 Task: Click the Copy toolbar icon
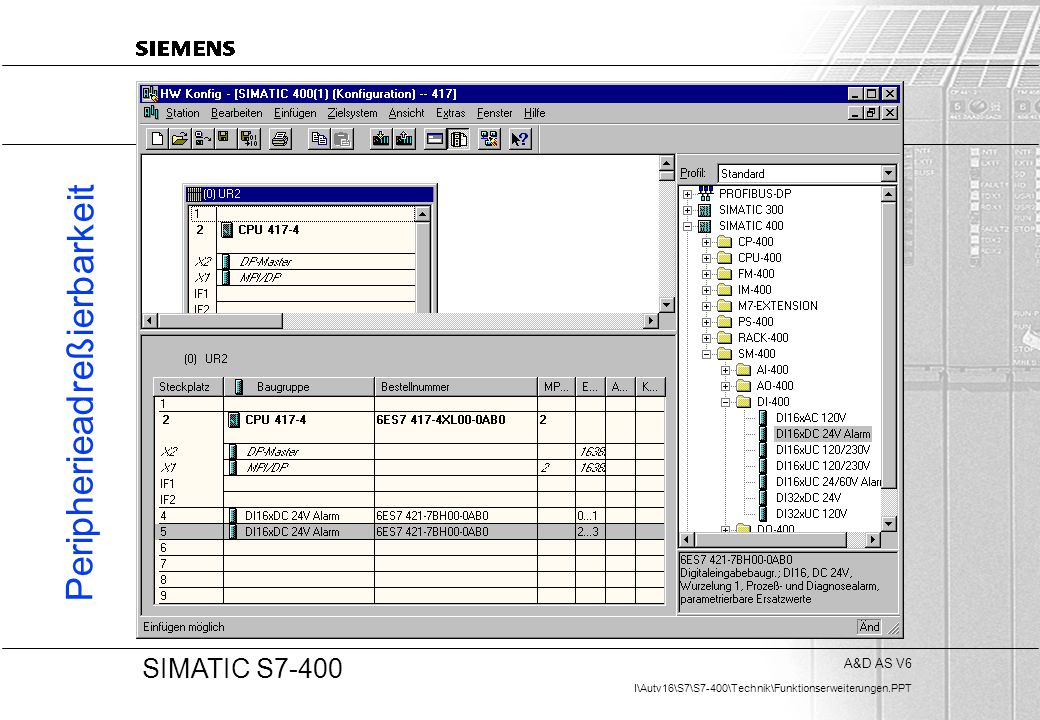319,139
